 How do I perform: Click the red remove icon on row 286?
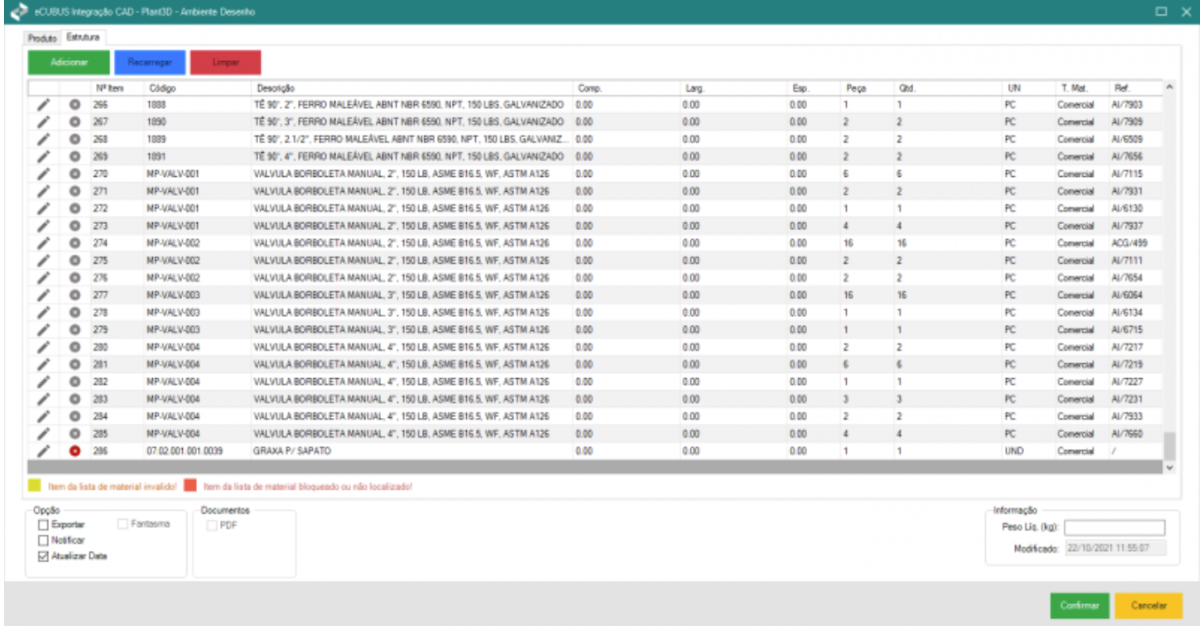[x=74, y=451]
